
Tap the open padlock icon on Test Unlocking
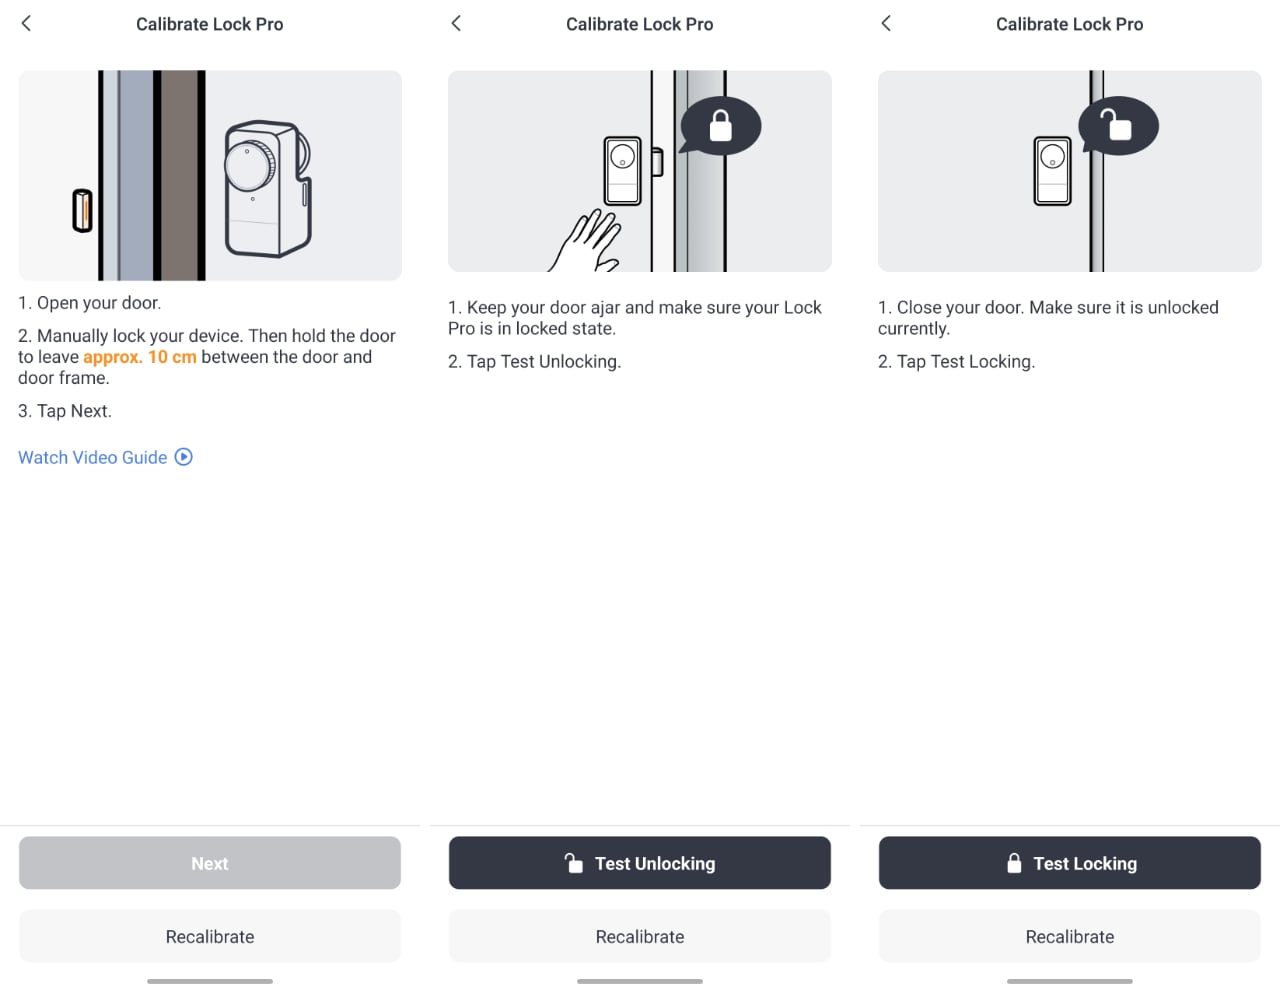[573, 863]
